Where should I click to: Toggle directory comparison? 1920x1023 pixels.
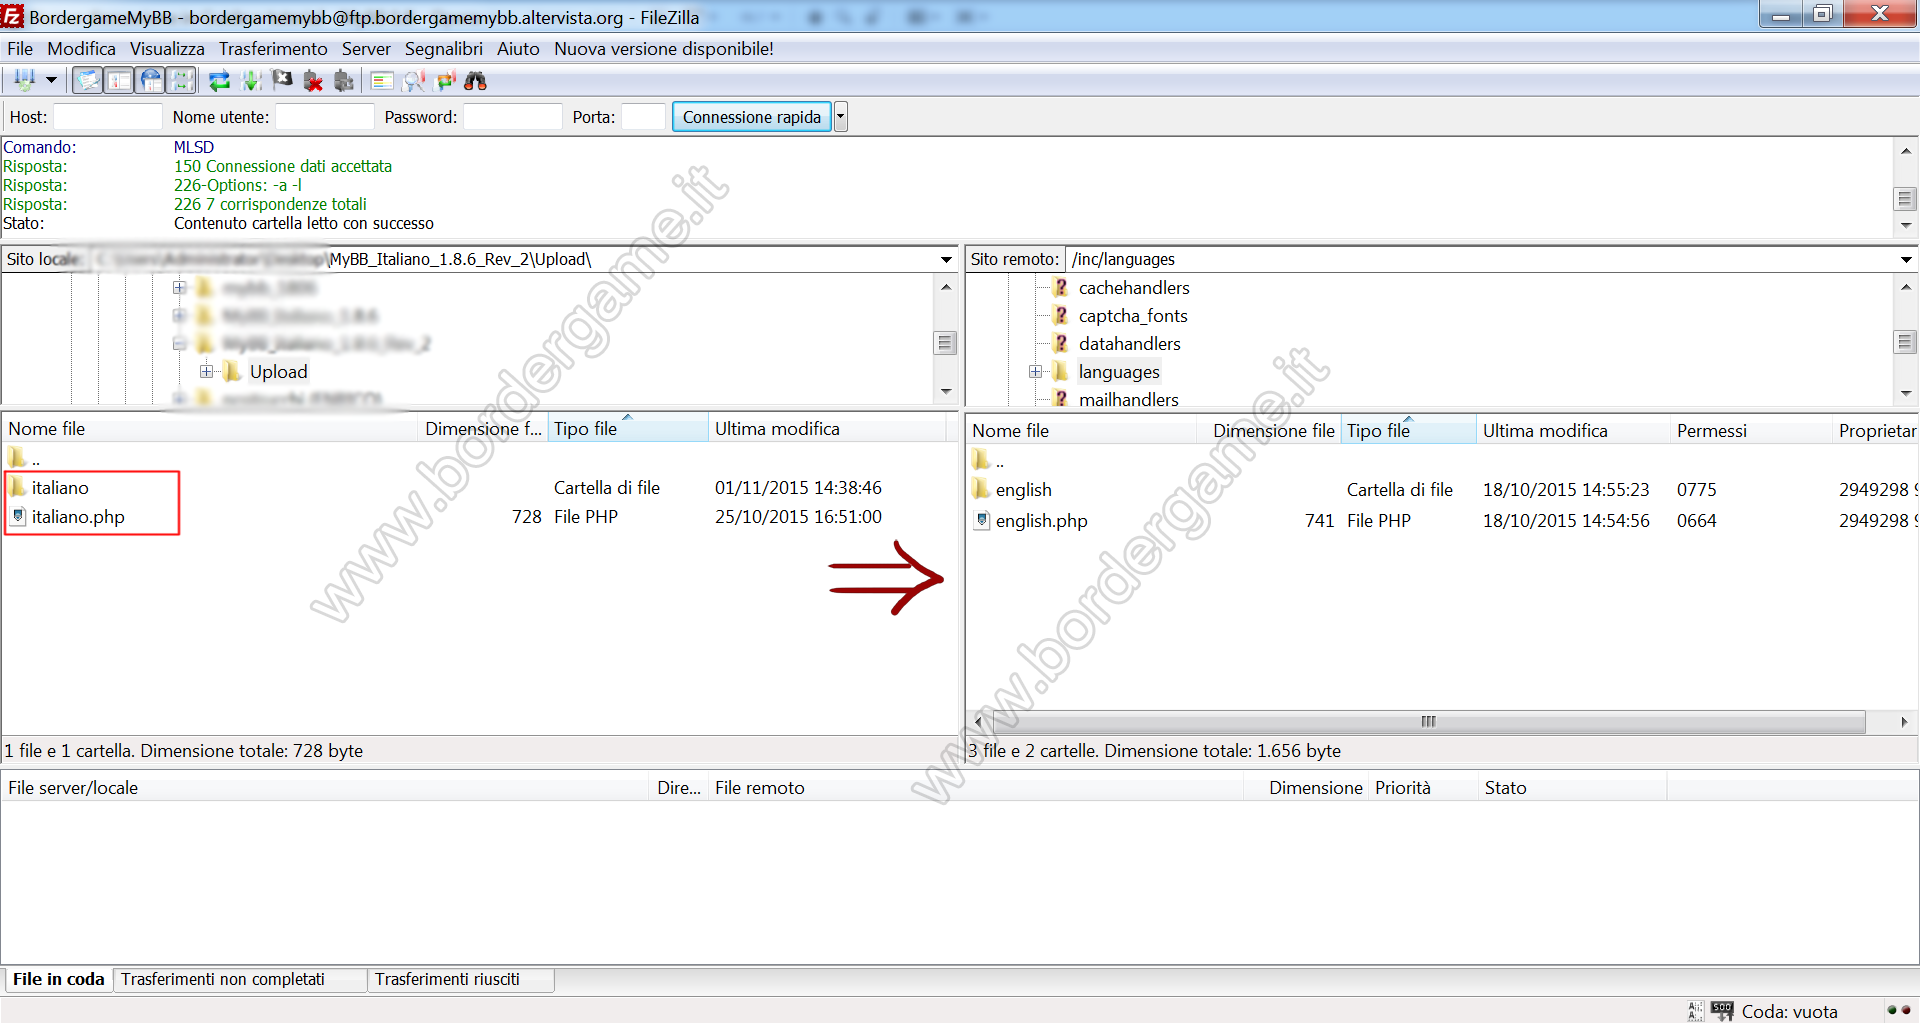tap(414, 81)
